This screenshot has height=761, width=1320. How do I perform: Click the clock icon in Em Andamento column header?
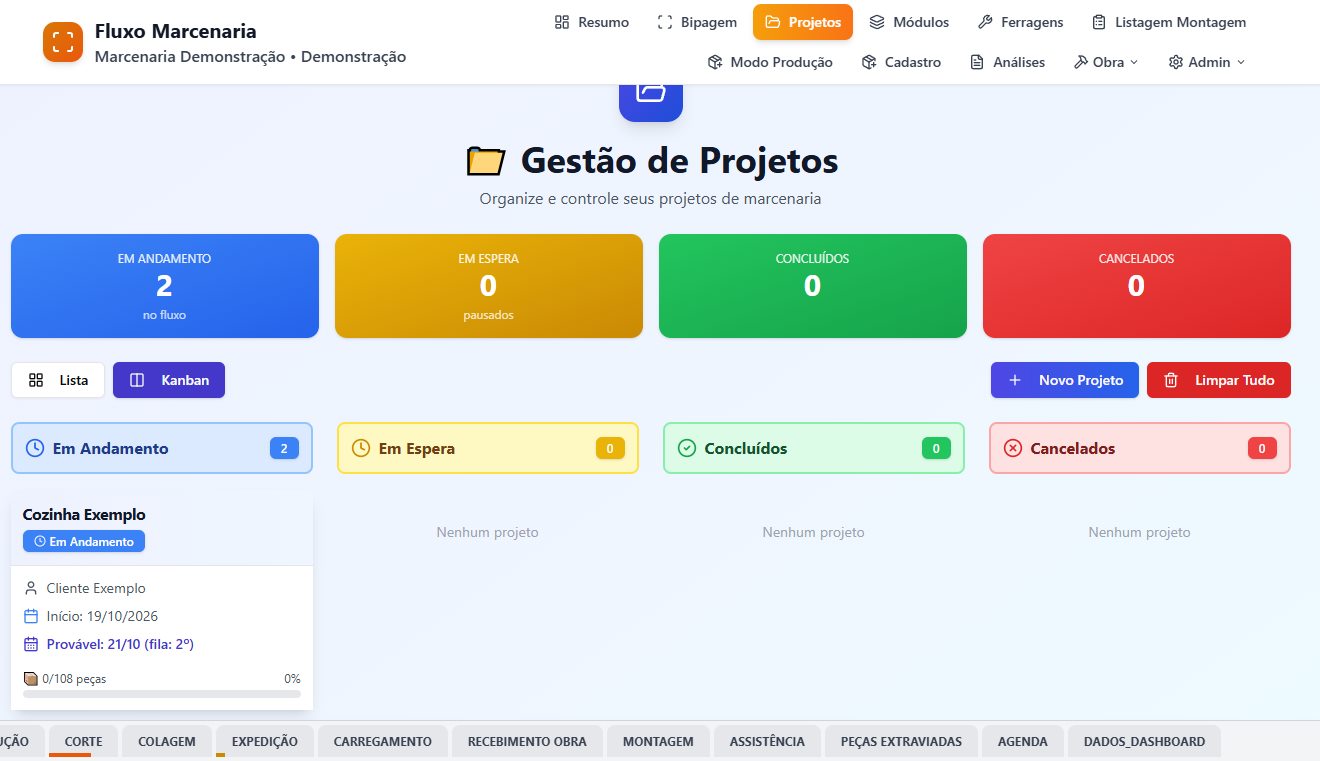[34, 448]
